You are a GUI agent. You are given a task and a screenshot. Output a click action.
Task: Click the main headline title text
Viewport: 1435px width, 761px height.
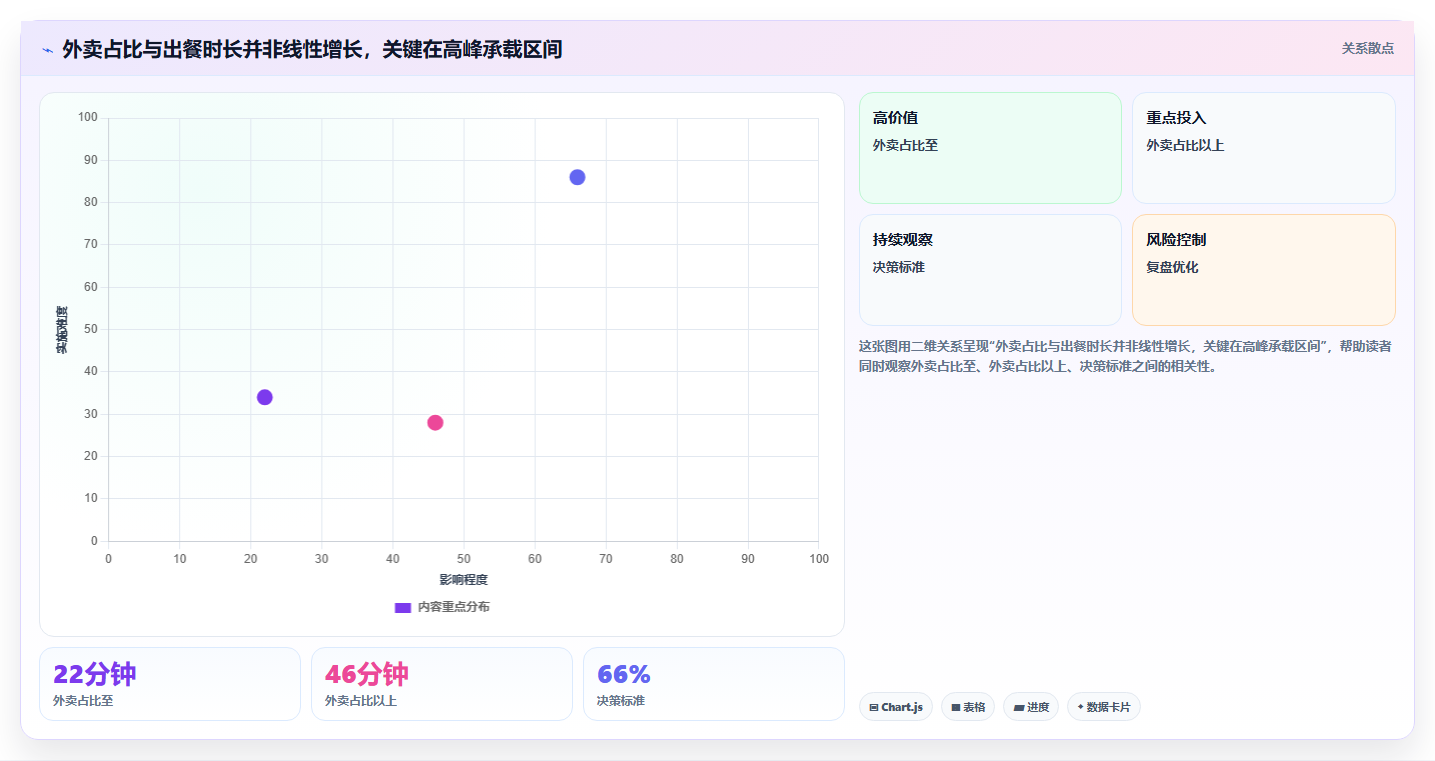click(x=312, y=49)
